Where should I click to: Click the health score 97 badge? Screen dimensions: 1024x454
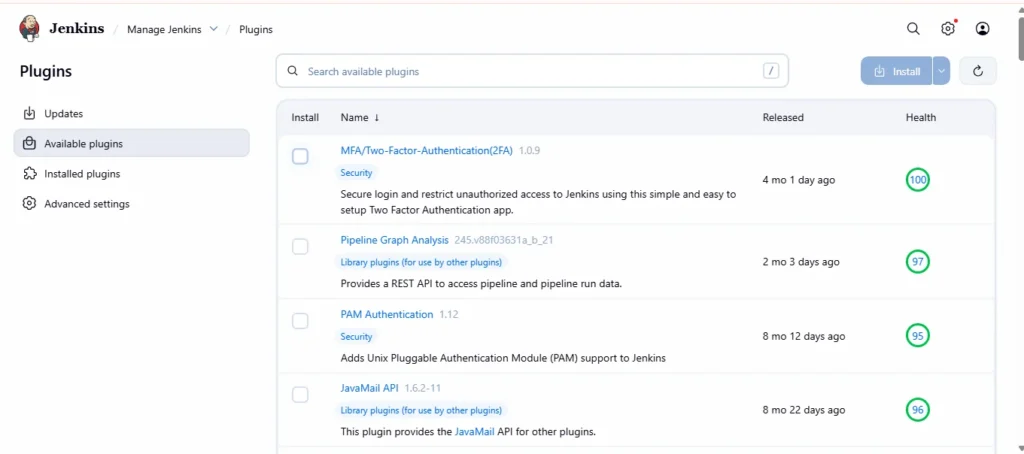(917, 262)
